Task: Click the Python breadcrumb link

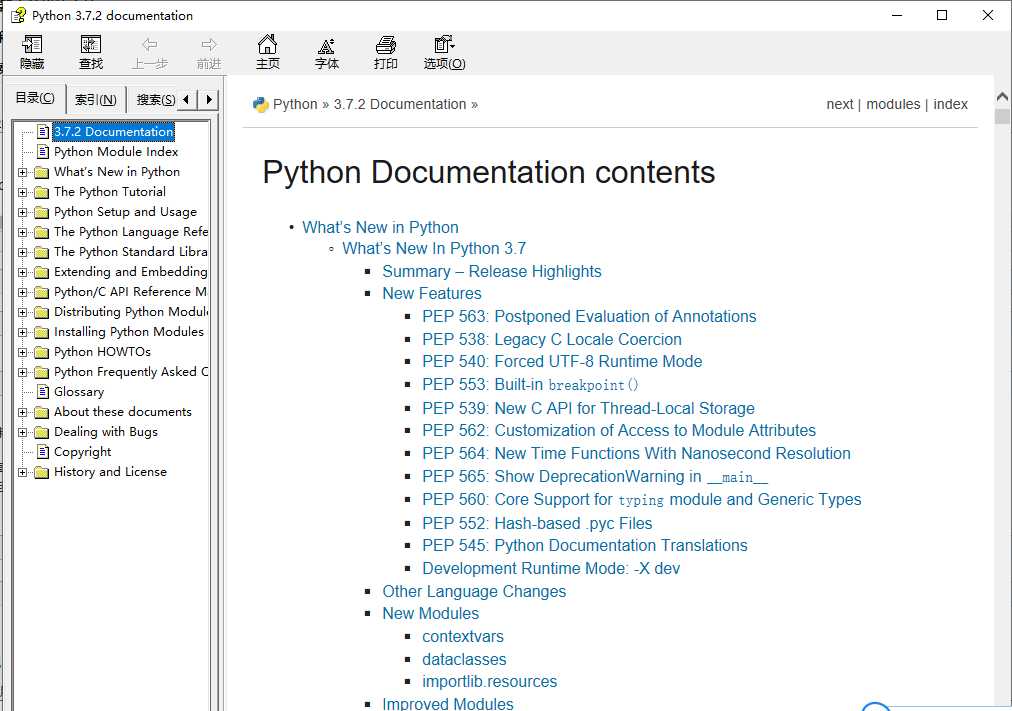Action: point(295,105)
